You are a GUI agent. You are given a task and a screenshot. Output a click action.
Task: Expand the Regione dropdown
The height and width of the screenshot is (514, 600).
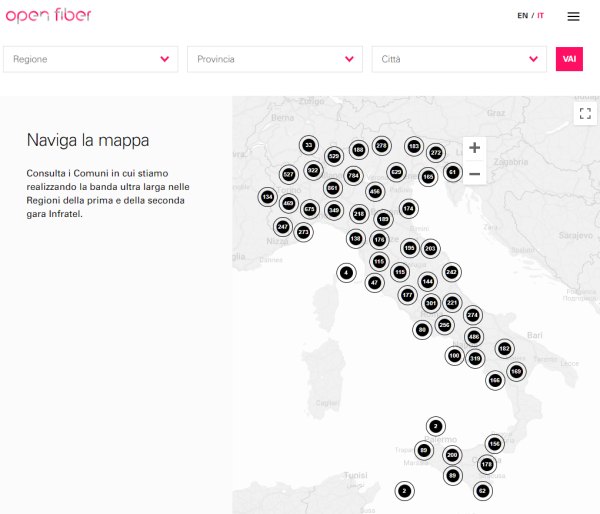91,59
